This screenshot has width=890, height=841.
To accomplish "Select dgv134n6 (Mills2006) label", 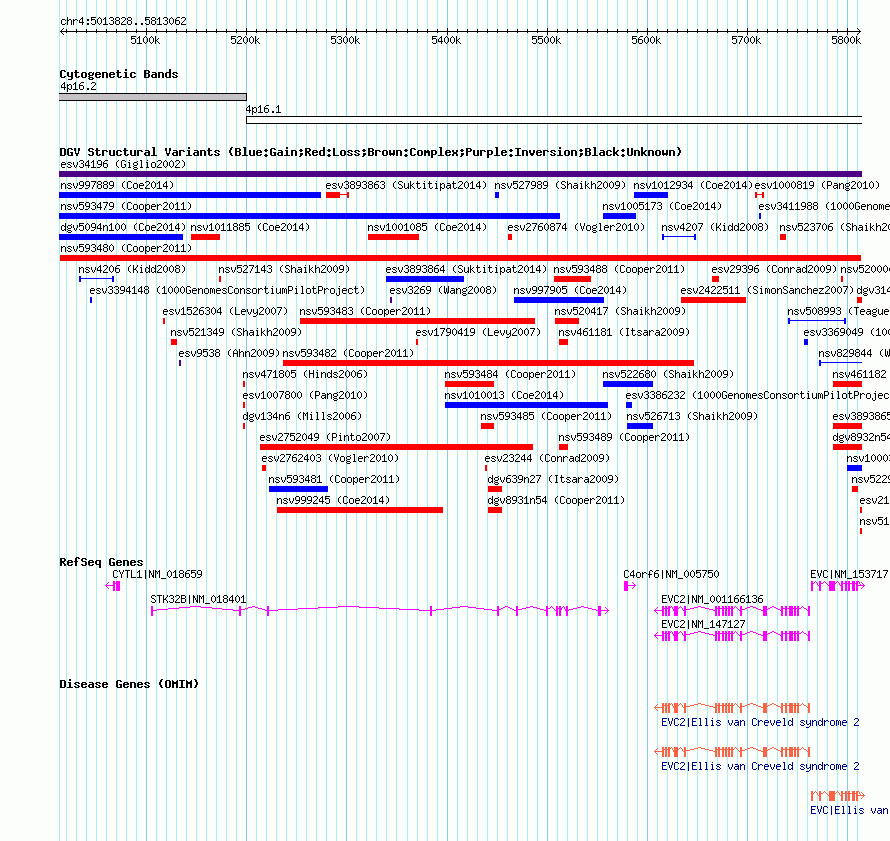I will (302, 416).
